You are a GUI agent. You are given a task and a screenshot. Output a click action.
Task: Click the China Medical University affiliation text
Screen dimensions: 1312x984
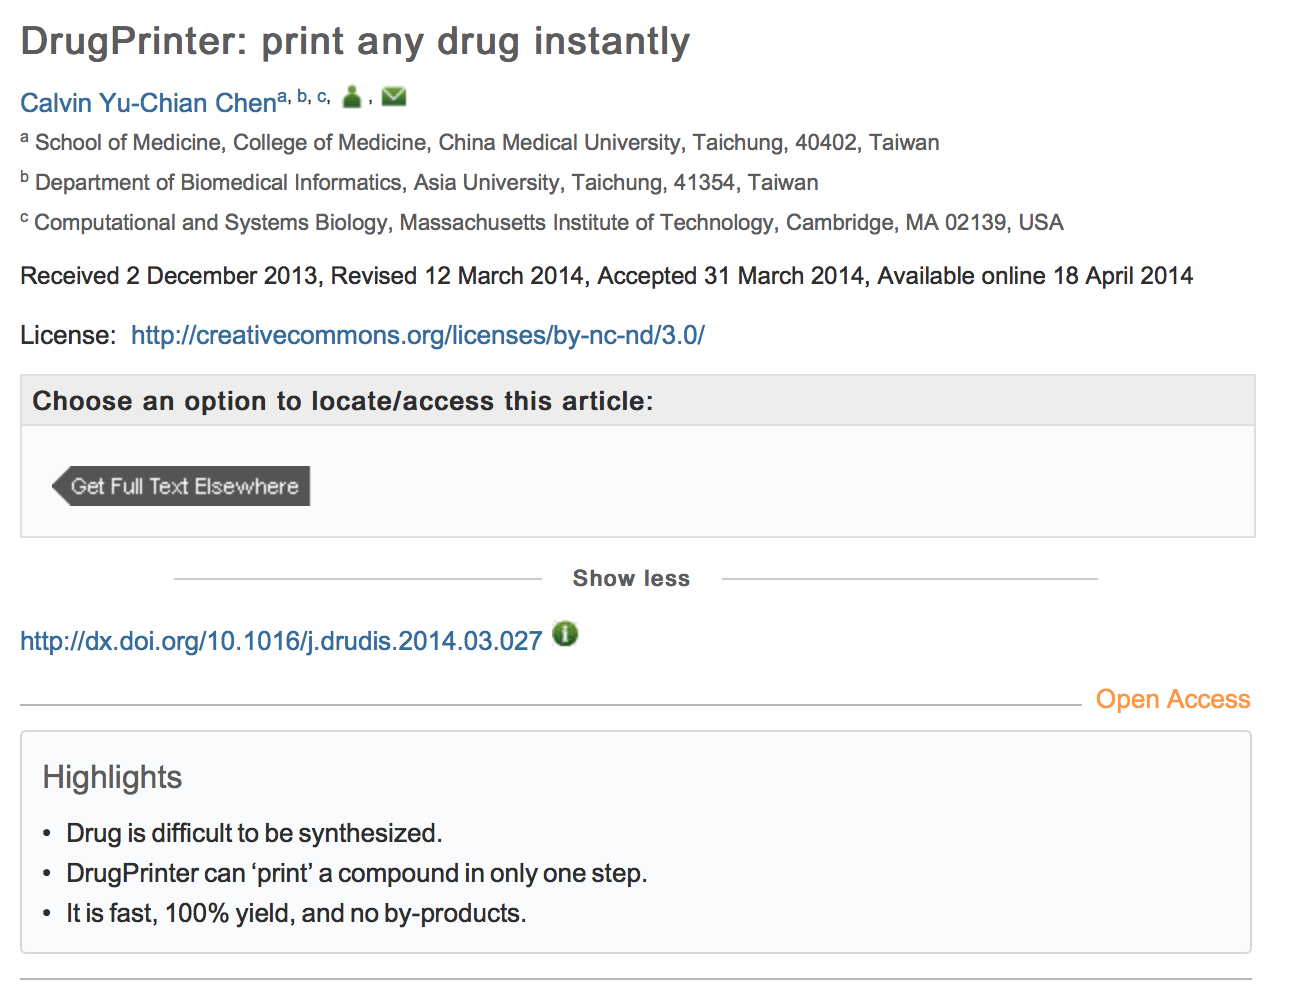pyautogui.click(x=487, y=142)
